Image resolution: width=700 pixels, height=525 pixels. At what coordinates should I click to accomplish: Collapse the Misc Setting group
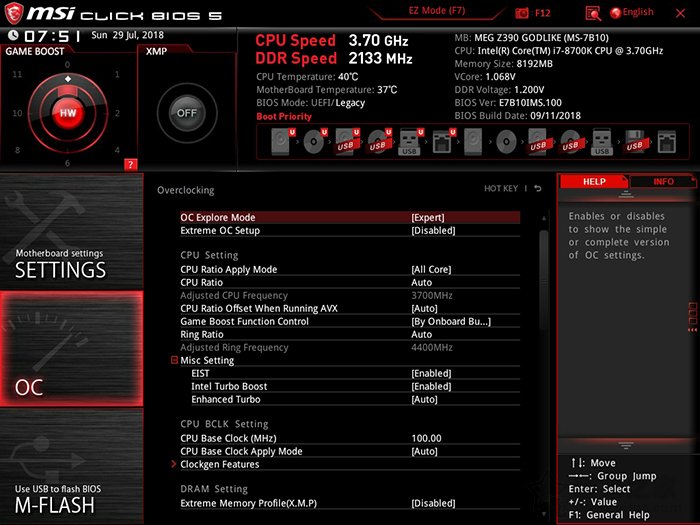(175, 360)
